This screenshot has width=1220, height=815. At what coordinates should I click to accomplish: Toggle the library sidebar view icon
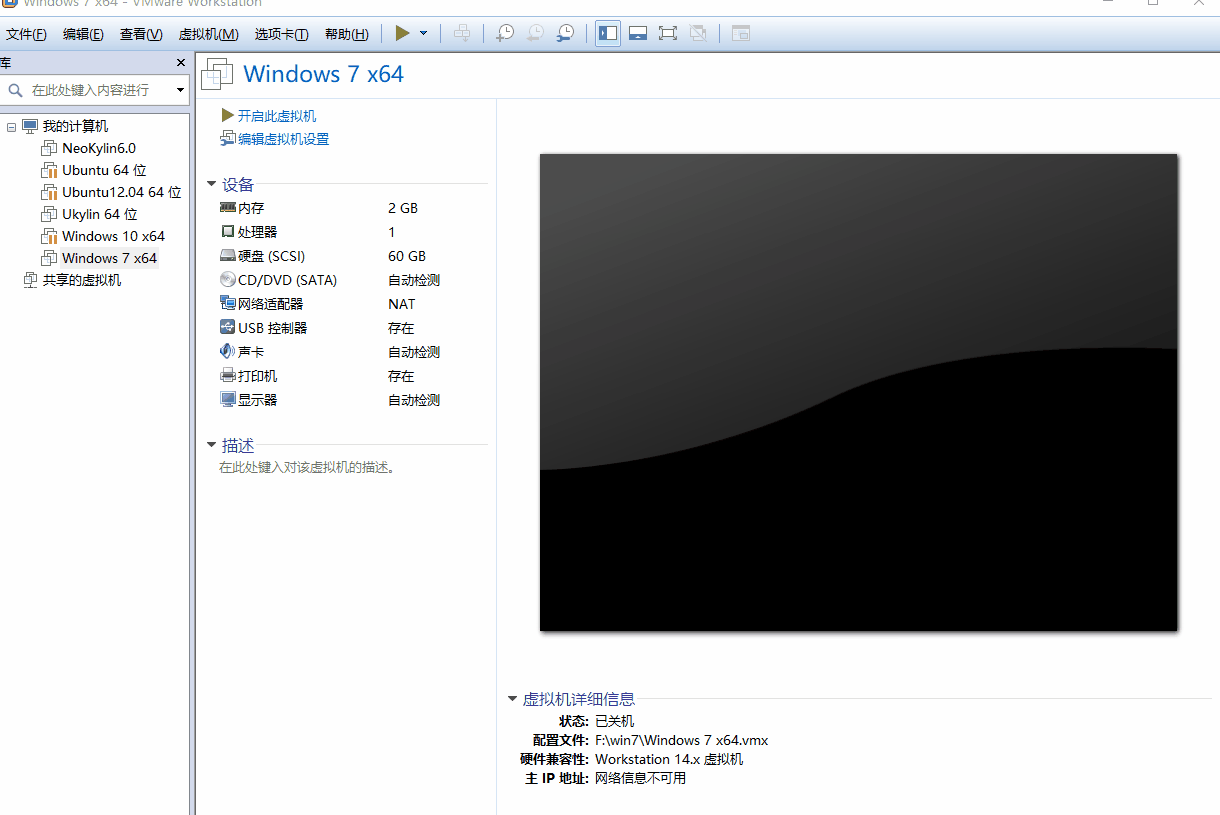608,33
